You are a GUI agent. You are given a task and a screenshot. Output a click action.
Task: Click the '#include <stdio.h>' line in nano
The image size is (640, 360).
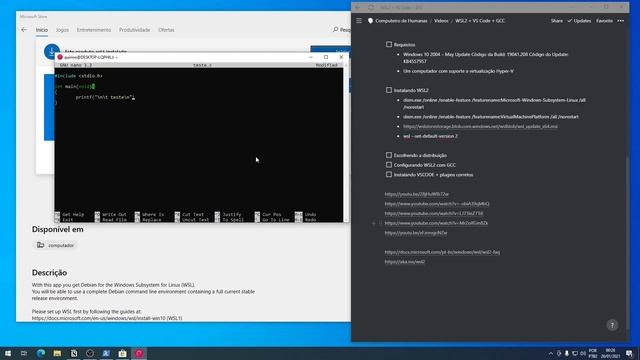pyautogui.click(x=78, y=76)
